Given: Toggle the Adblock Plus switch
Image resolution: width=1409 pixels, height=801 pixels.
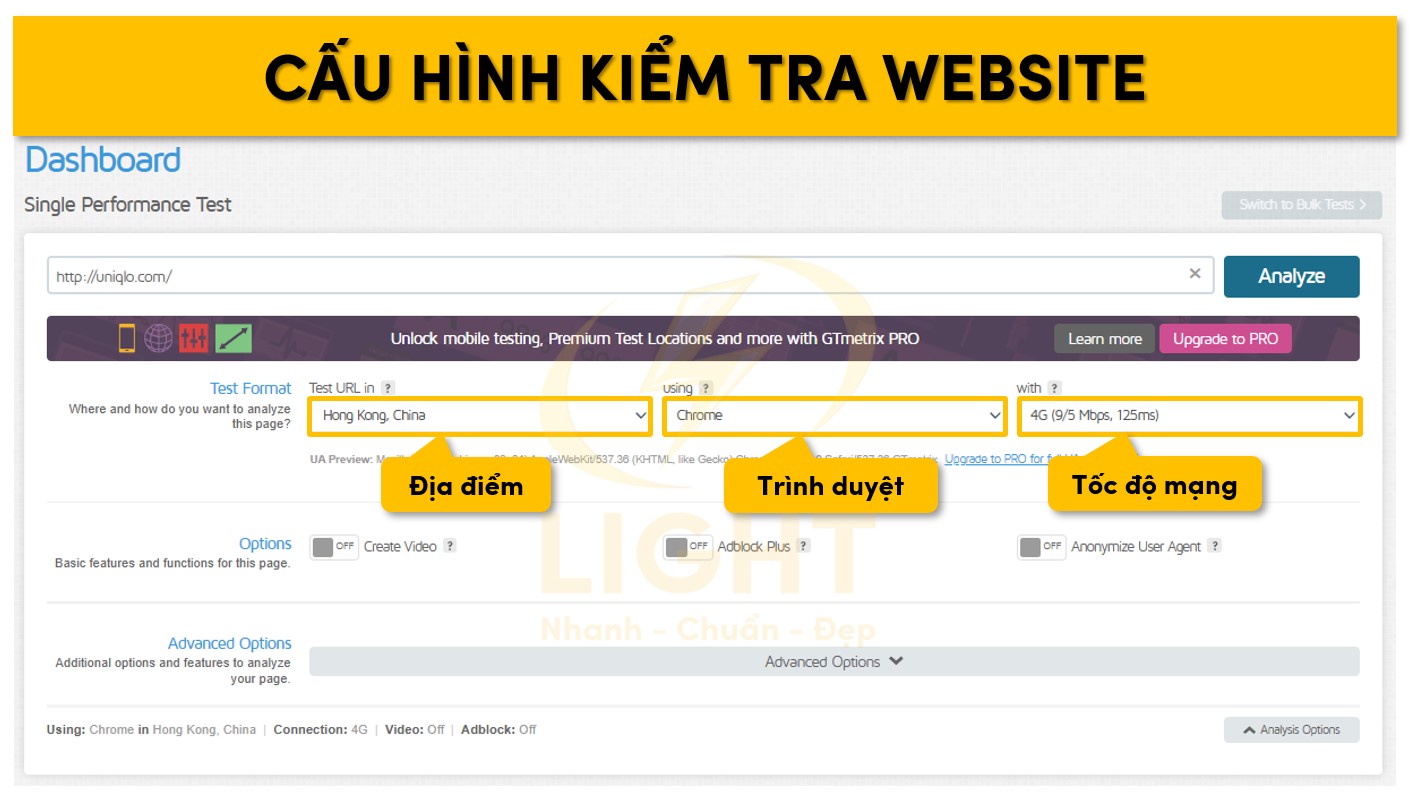Looking at the screenshot, I should (x=688, y=547).
